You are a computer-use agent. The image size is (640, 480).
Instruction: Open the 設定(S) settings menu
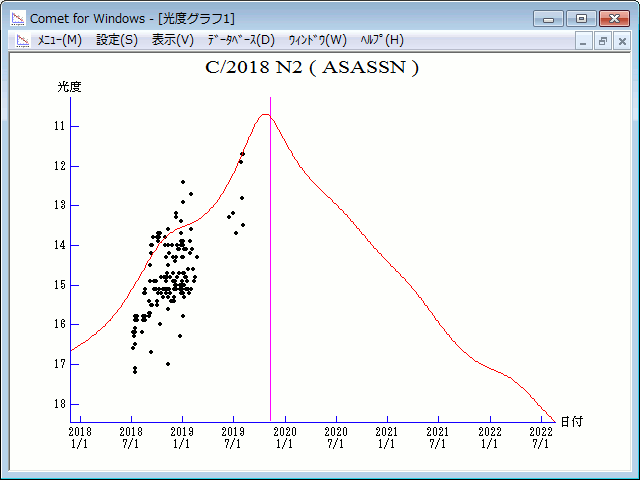pos(117,40)
